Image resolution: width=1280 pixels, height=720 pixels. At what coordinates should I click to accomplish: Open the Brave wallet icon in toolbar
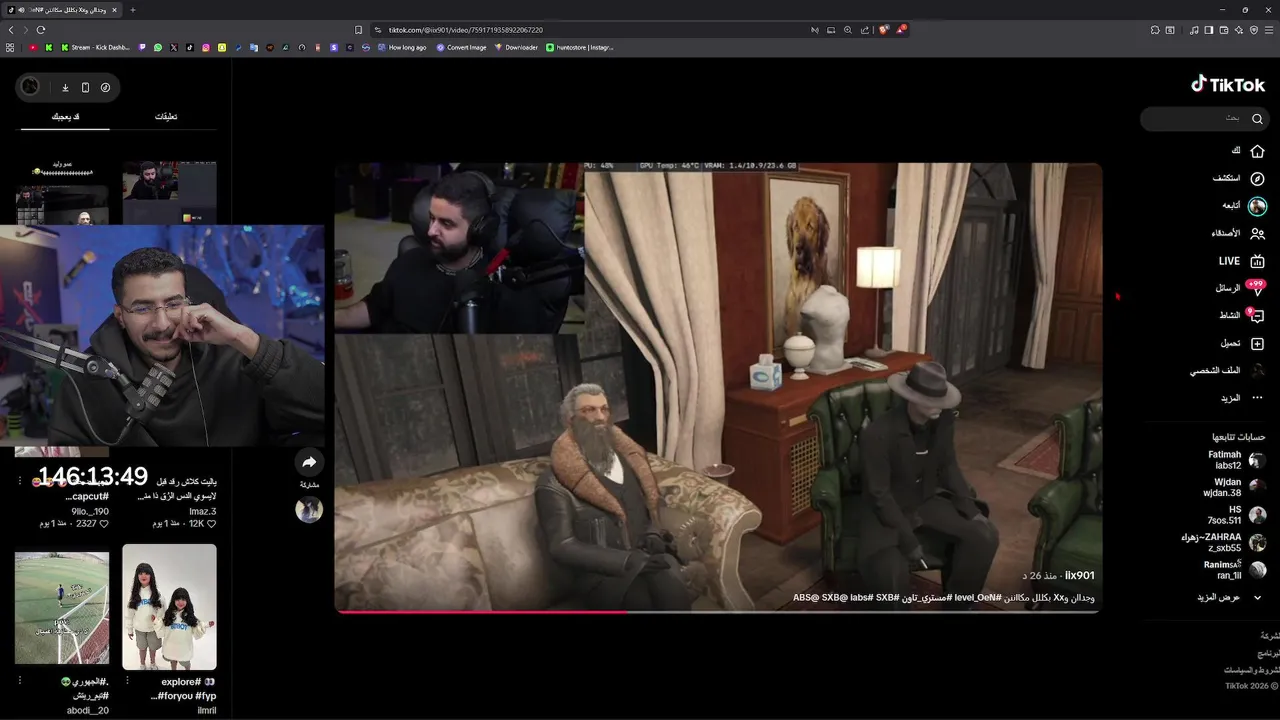point(1223,30)
